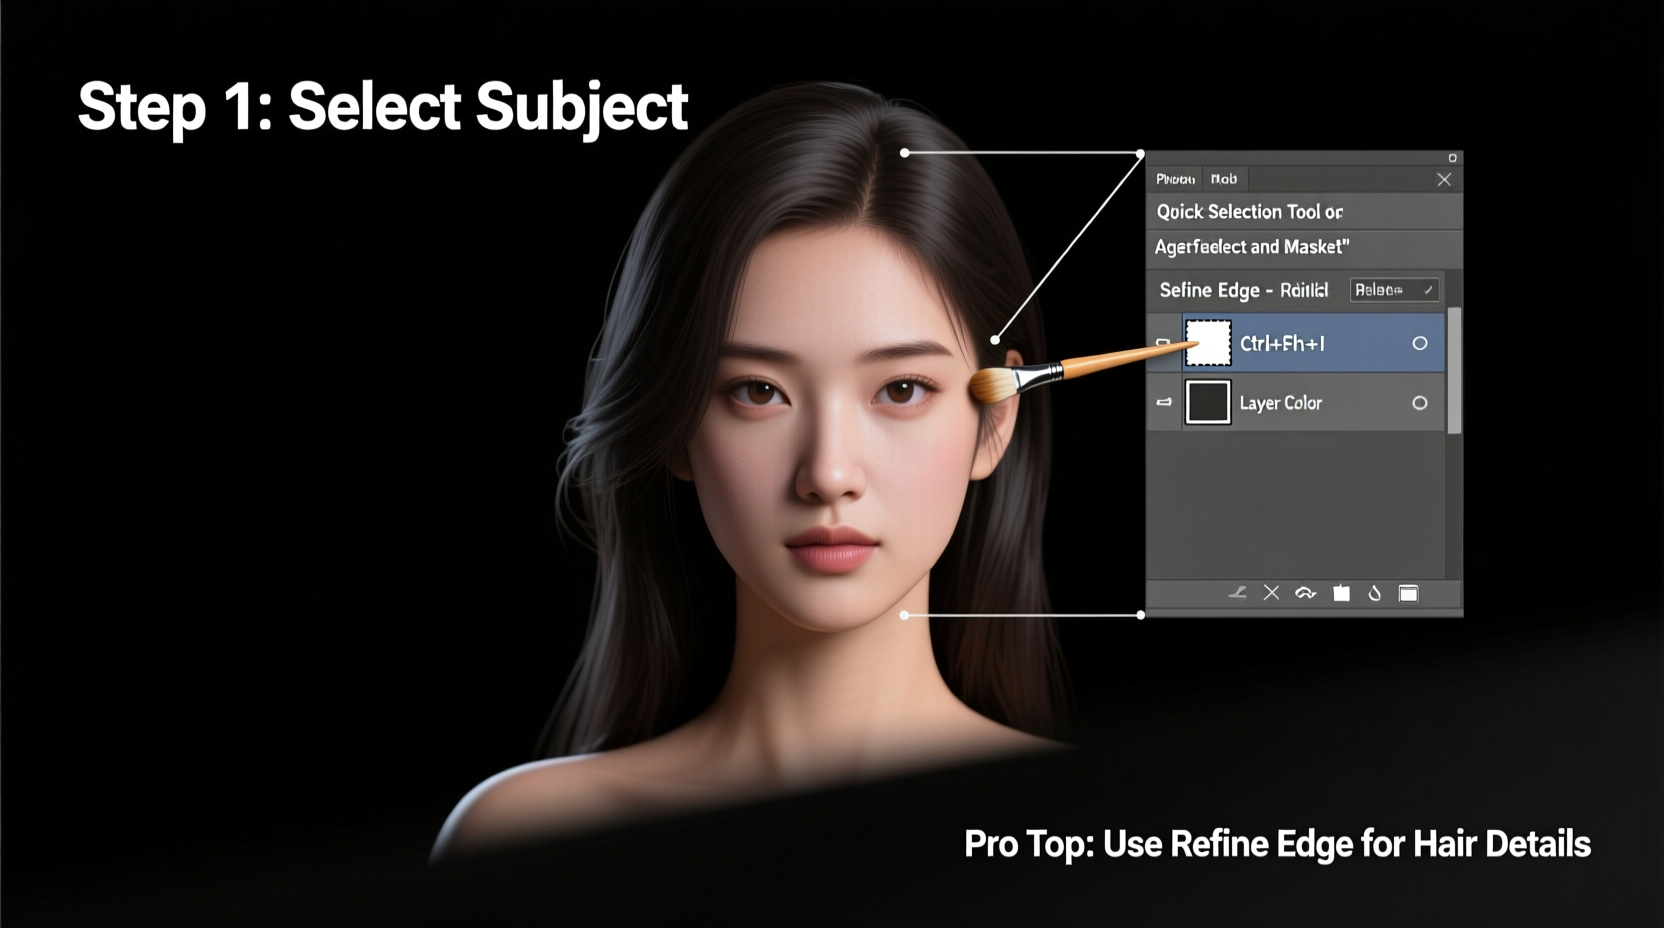Click the X delete icon in the bottom toolbar

(x=1271, y=593)
